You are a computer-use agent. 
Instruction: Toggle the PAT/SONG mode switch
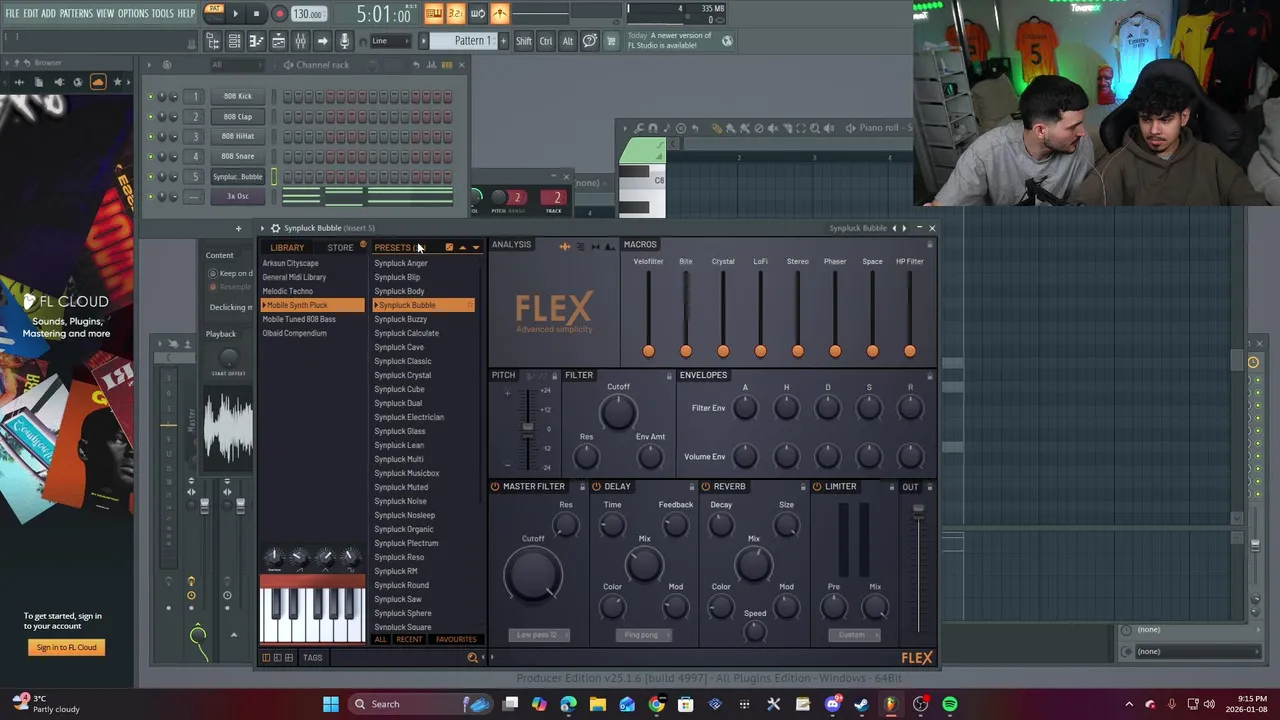pyautogui.click(x=214, y=14)
